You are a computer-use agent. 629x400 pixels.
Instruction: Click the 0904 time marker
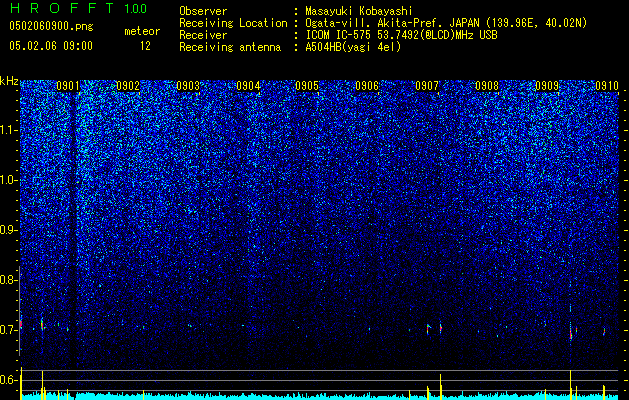248,86
